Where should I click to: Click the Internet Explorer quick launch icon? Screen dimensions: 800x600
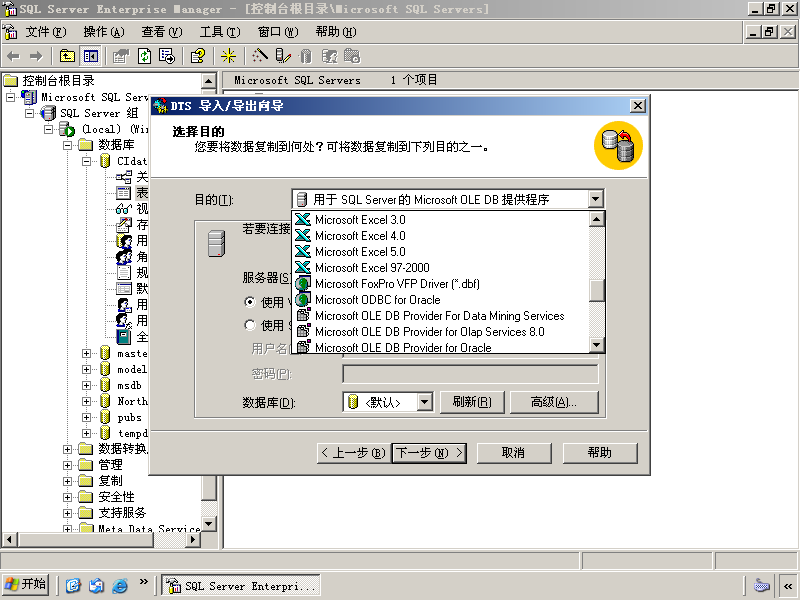[x=120, y=585]
